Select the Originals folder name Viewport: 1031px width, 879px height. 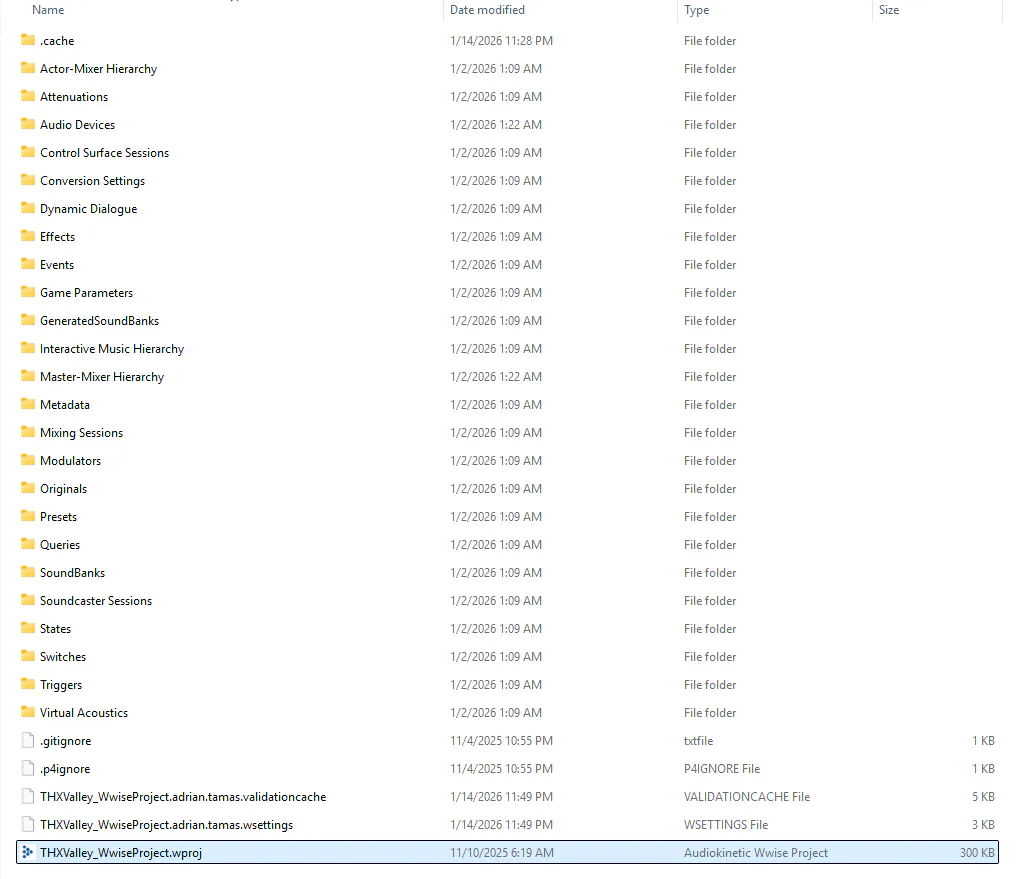tap(64, 488)
